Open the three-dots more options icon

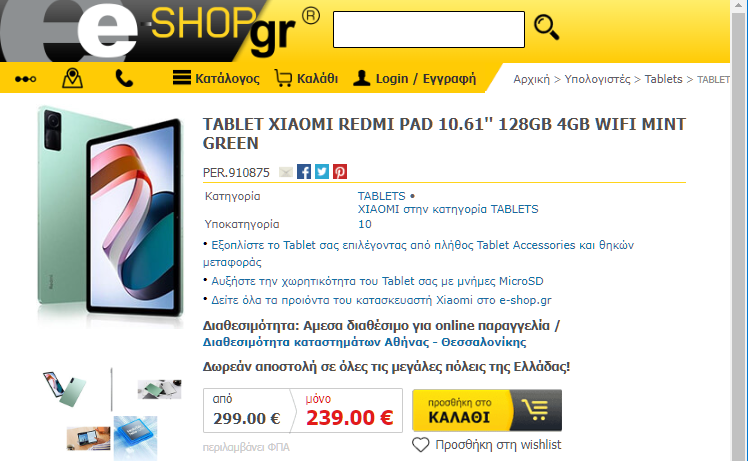pyautogui.click(x=25, y=79)
